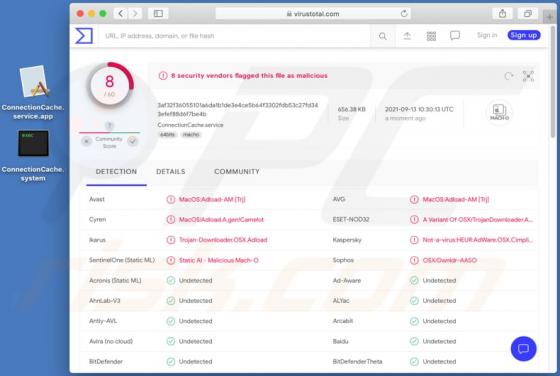Switch to the COMMUNITY tab

pyautogui.click(x=237, y=172)
